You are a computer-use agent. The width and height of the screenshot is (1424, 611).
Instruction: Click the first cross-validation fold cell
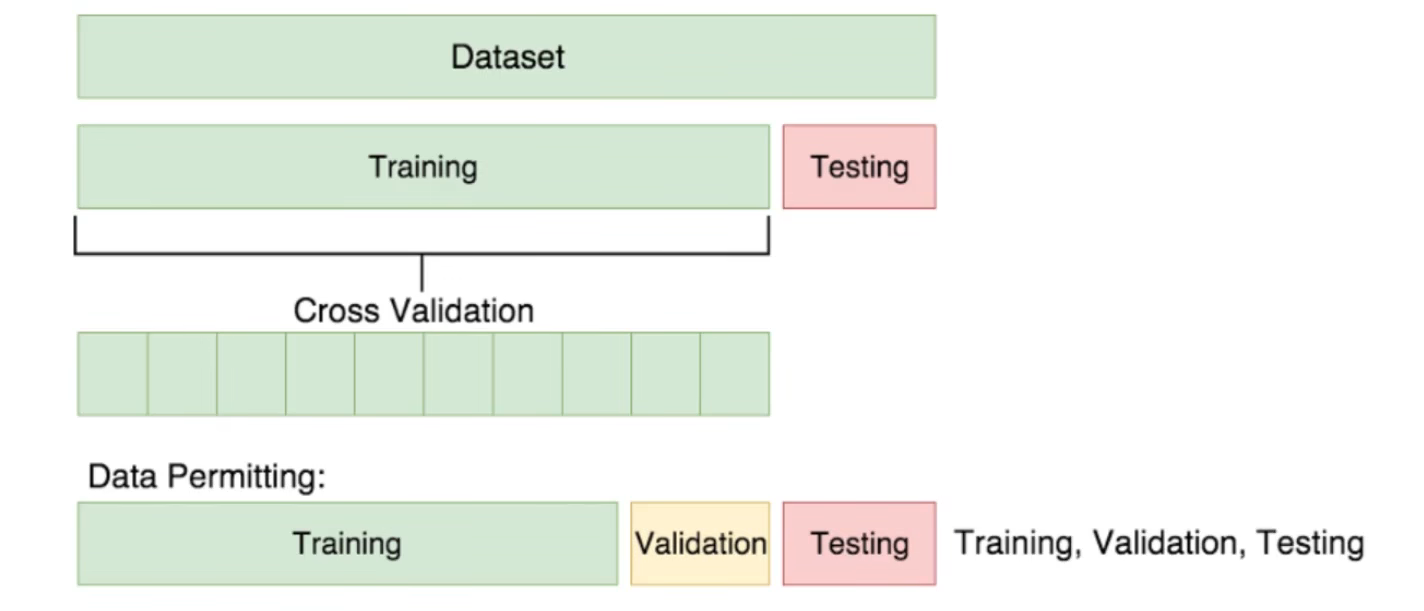[x=113, y=374]
